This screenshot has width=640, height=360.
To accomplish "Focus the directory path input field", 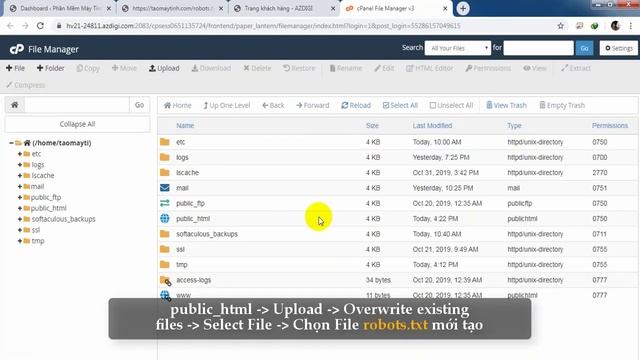I will tap(77, 105).
